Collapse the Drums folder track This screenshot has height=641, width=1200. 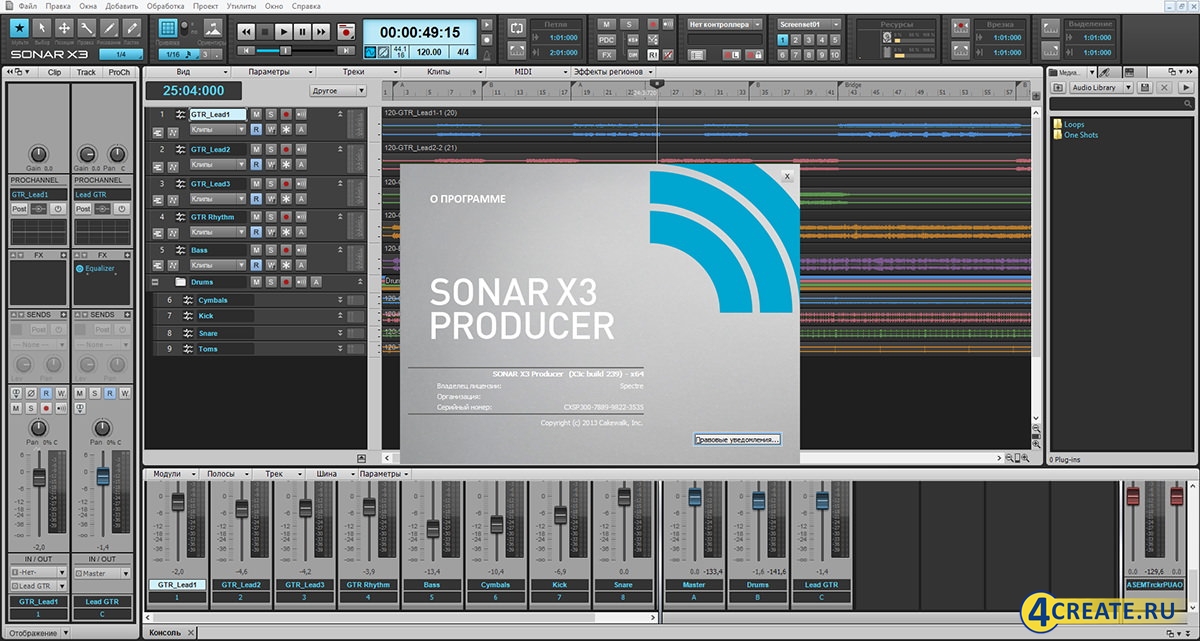coord(156,283)
